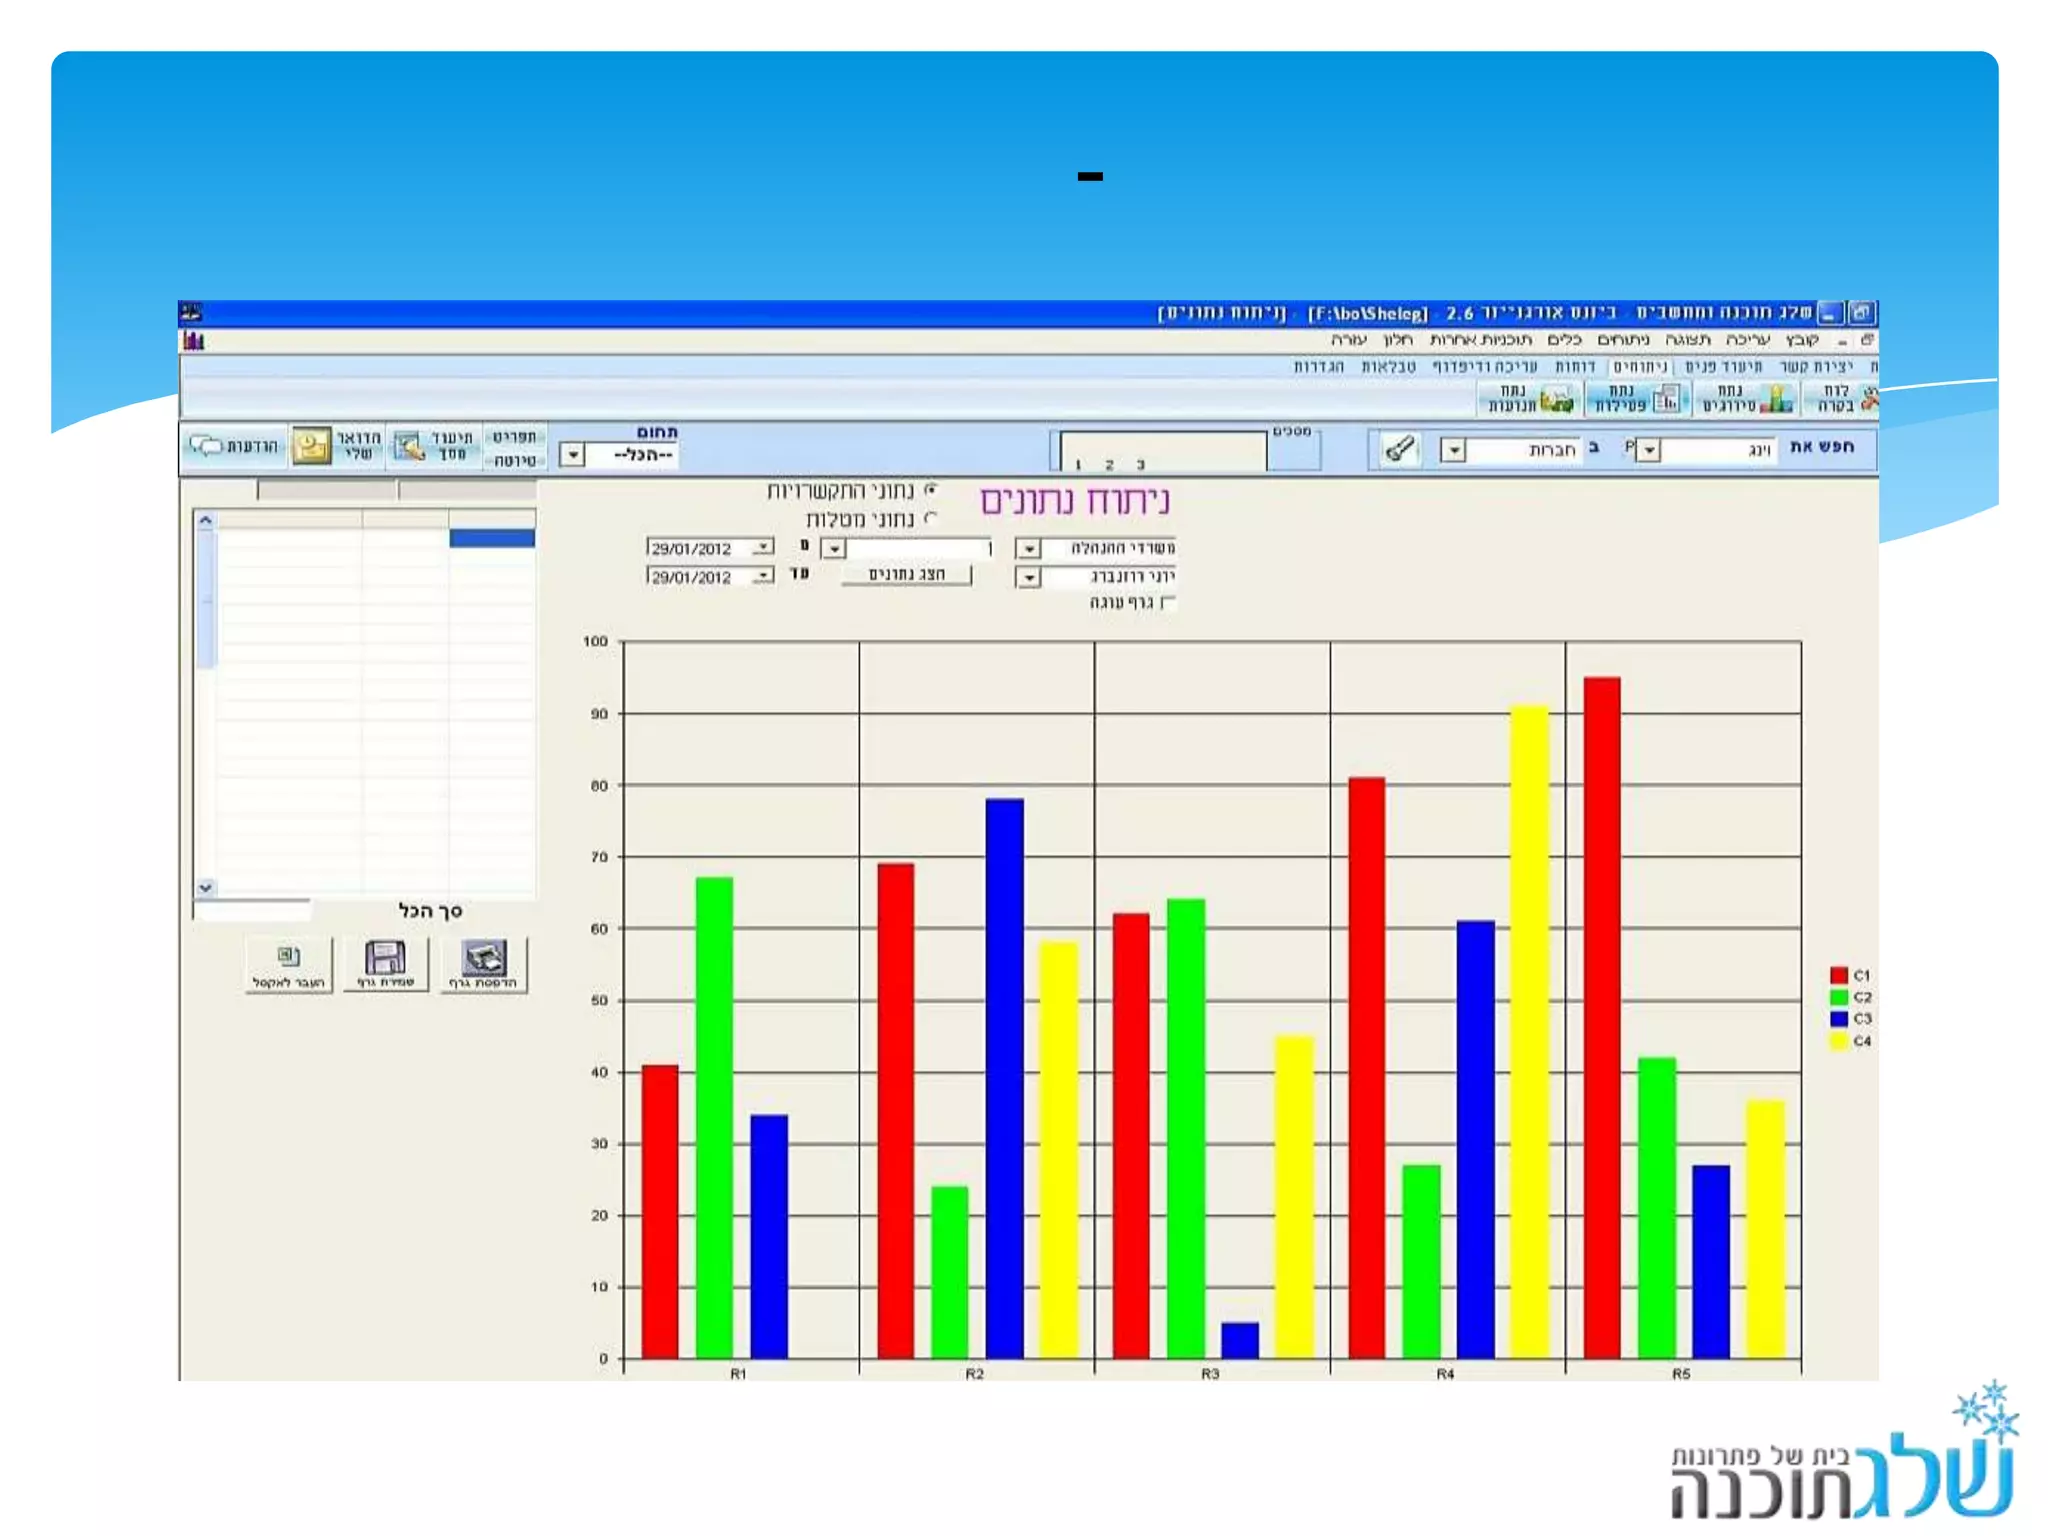Switch to the 'דוחות' tab

pyautogui.click(x=1574, y=367)
